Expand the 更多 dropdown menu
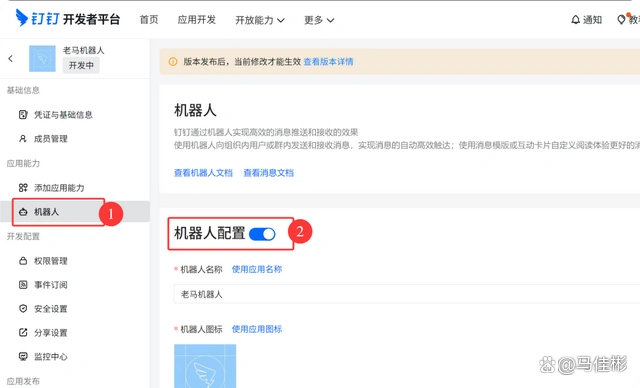Screen dimensions: 640x388 click(x=319, y=20)
